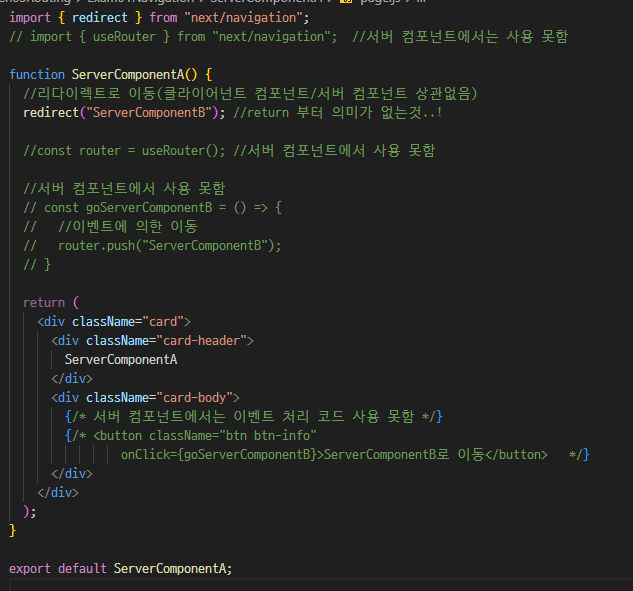The image size is (633, 591).
Task: Click the "ServerComponentB로 이동" button label text
Action: click(404, 455)
